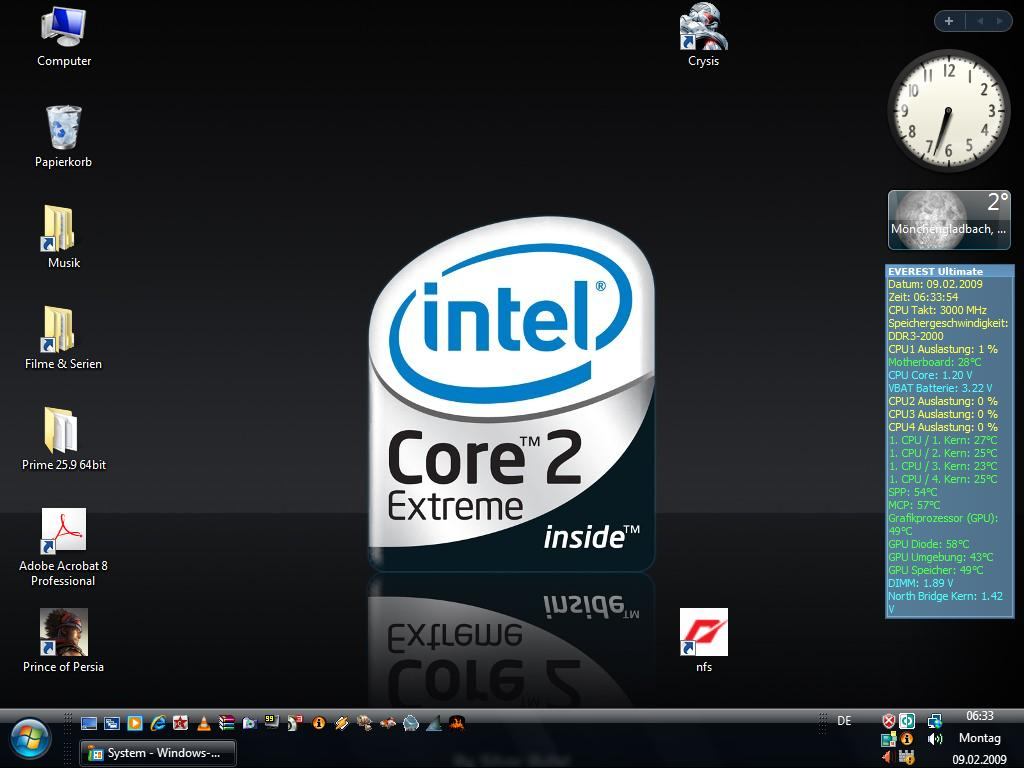The image size is (1024, 768).
Task: Launch EVEREST orange info Quick Launch icon
Action: tap(319, 723)
